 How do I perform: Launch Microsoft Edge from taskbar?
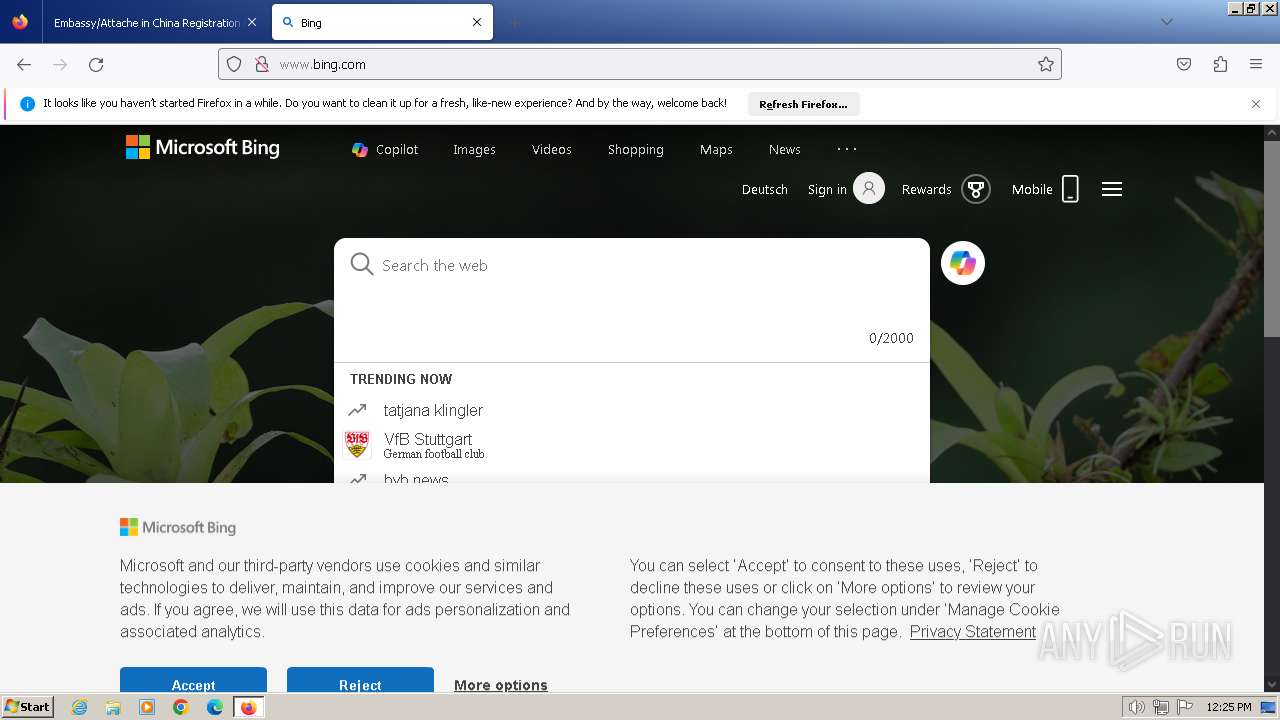(x=215, y=707)
